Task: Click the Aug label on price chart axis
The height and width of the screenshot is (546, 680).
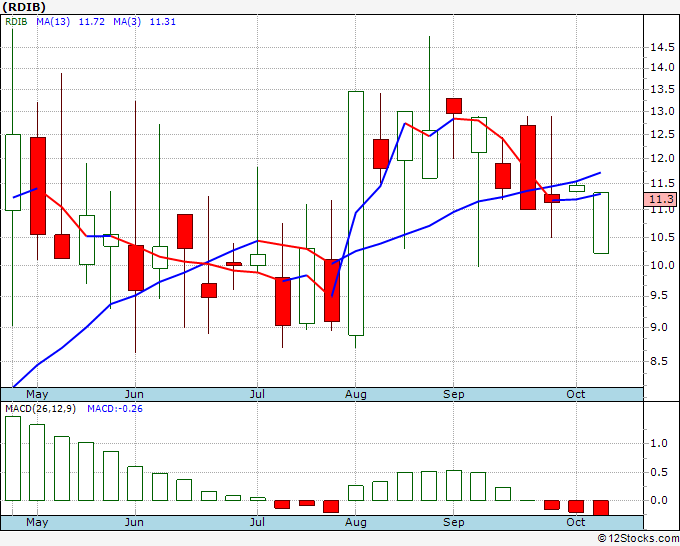Action: click(356, 394)
